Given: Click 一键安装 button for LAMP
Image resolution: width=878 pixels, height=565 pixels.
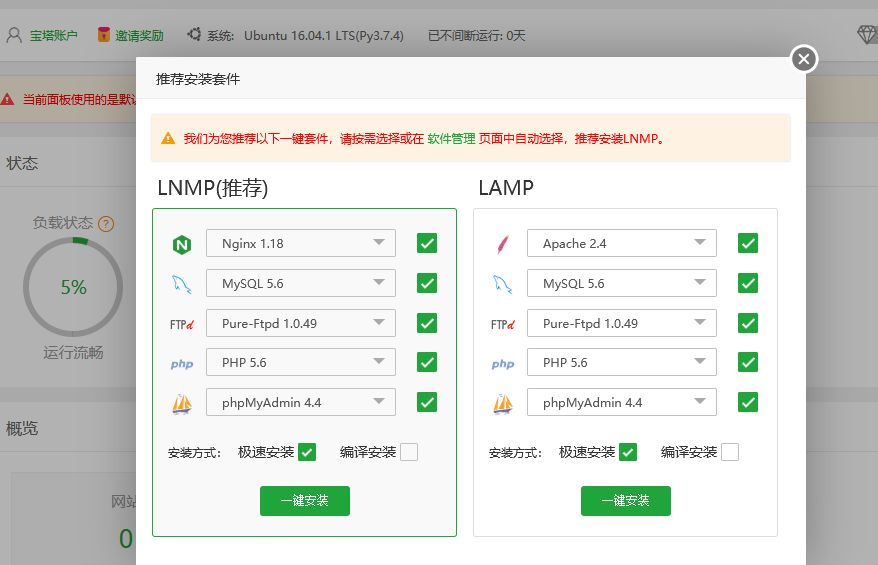Looking at the screenshot, I should [x=625, y=501].
